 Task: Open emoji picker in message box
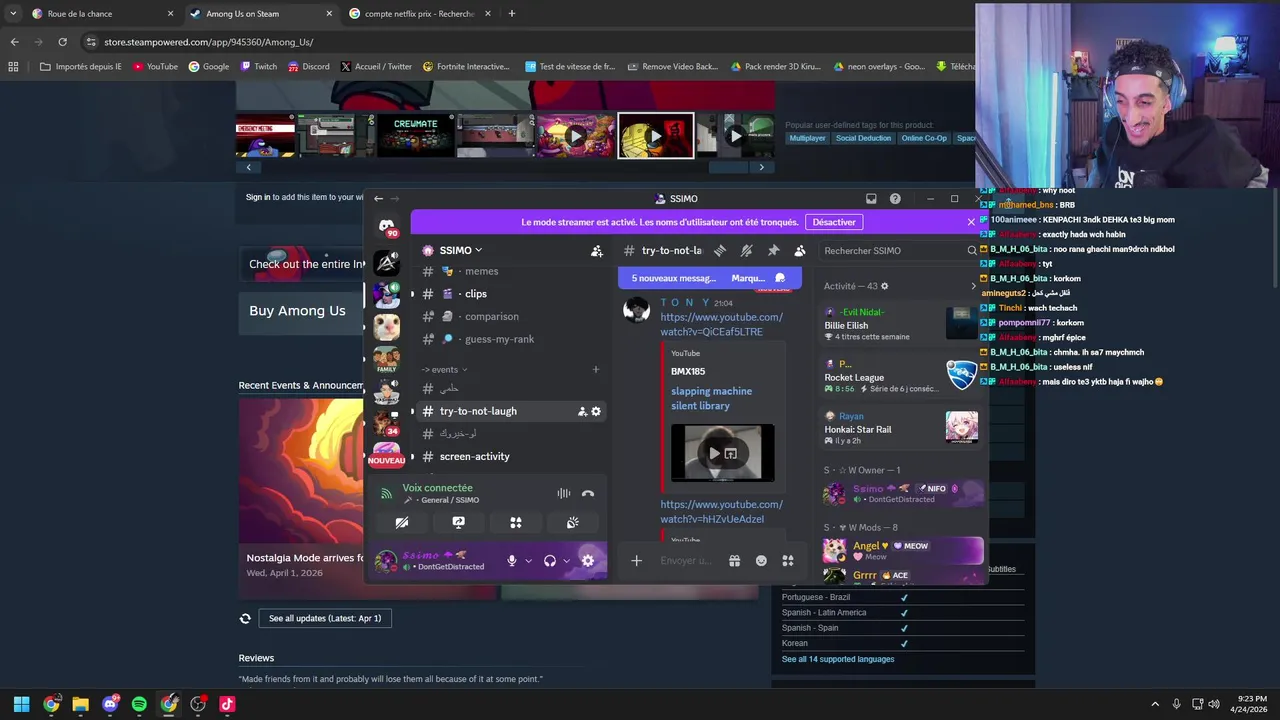pos(761,561)
